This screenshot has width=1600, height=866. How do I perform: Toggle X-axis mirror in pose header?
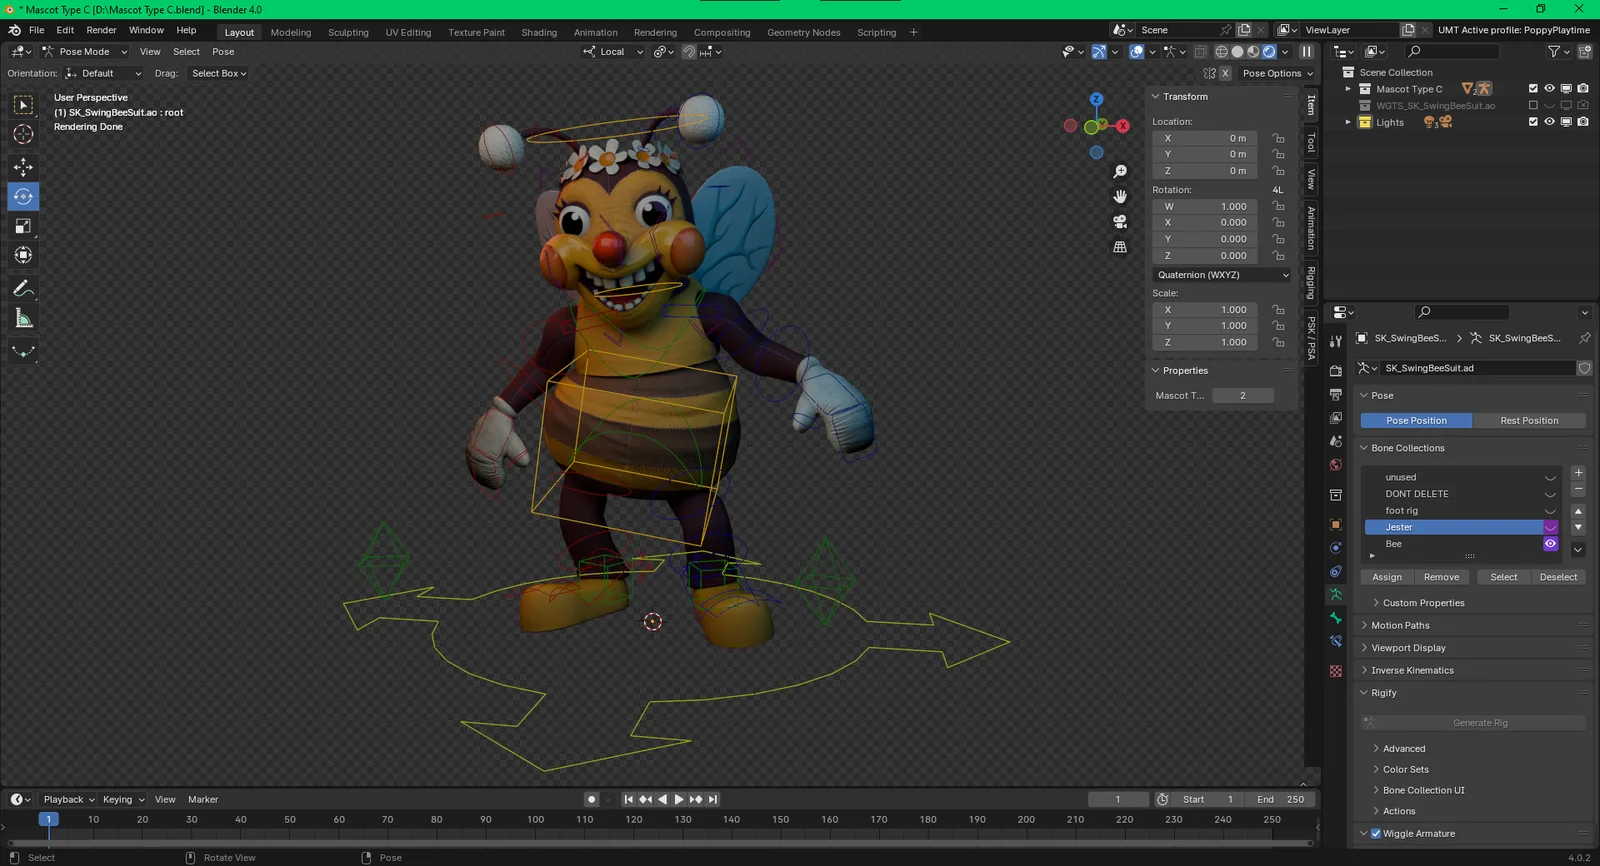coord(1225,73)
